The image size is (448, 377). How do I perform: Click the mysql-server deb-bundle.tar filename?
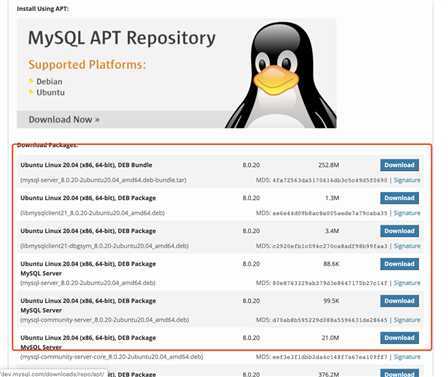(x=103, y=180)
